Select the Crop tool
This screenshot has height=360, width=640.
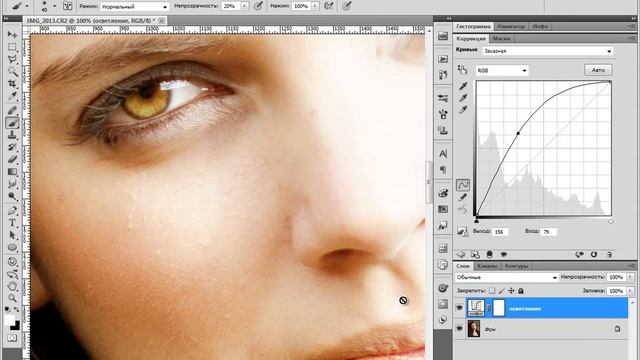point(12,84)
